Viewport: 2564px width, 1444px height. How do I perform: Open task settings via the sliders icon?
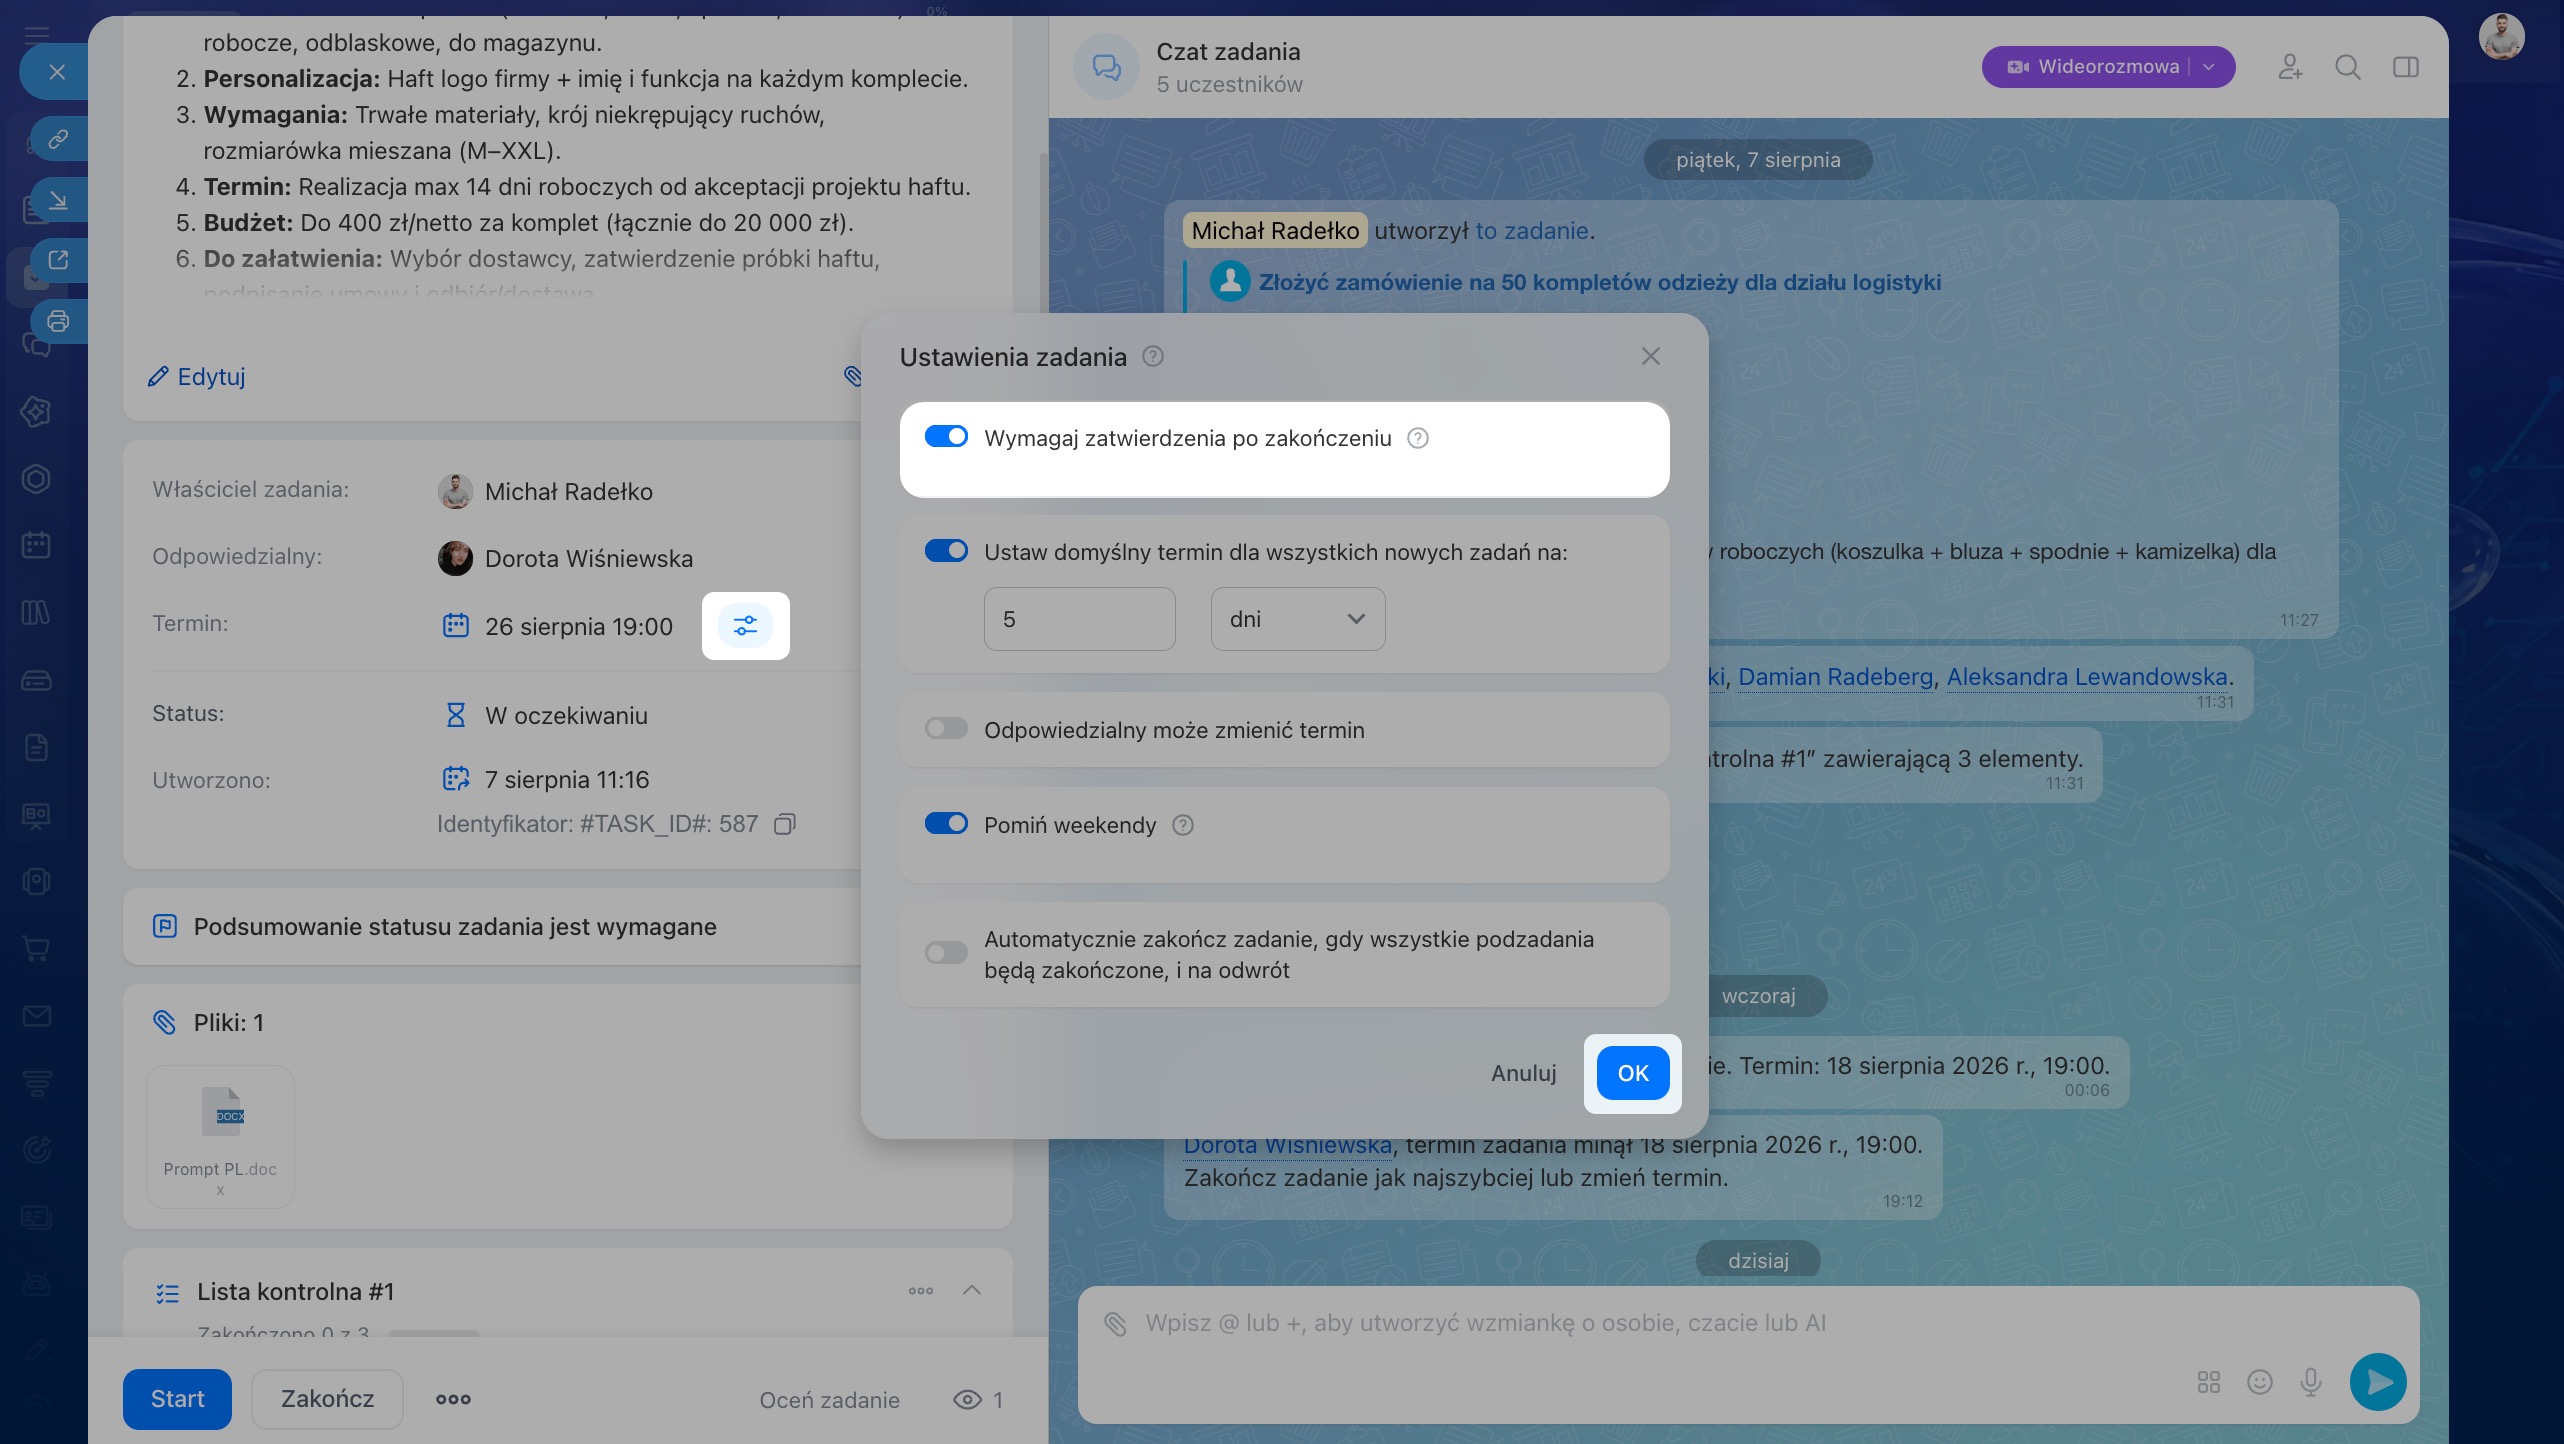(746, 626)
